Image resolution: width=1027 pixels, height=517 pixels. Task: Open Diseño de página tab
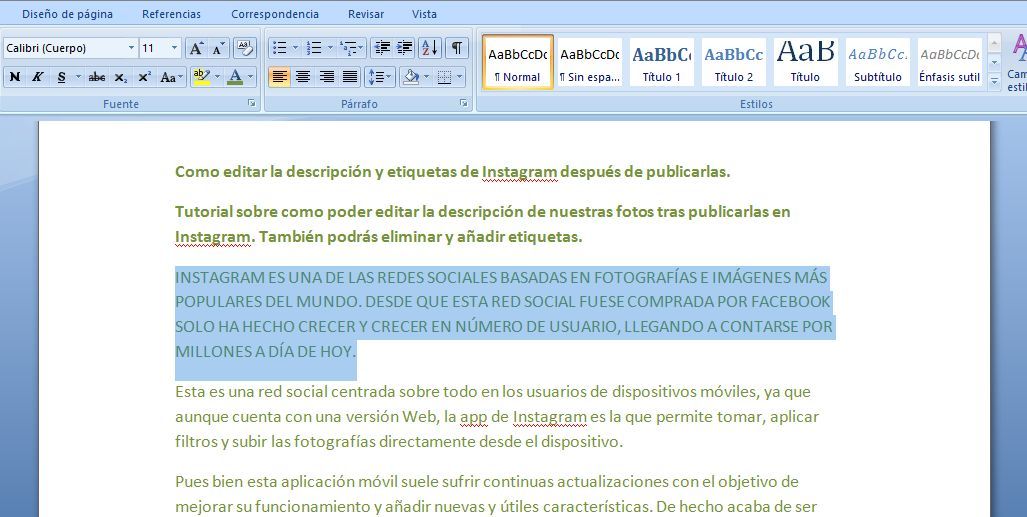point(67,14)
